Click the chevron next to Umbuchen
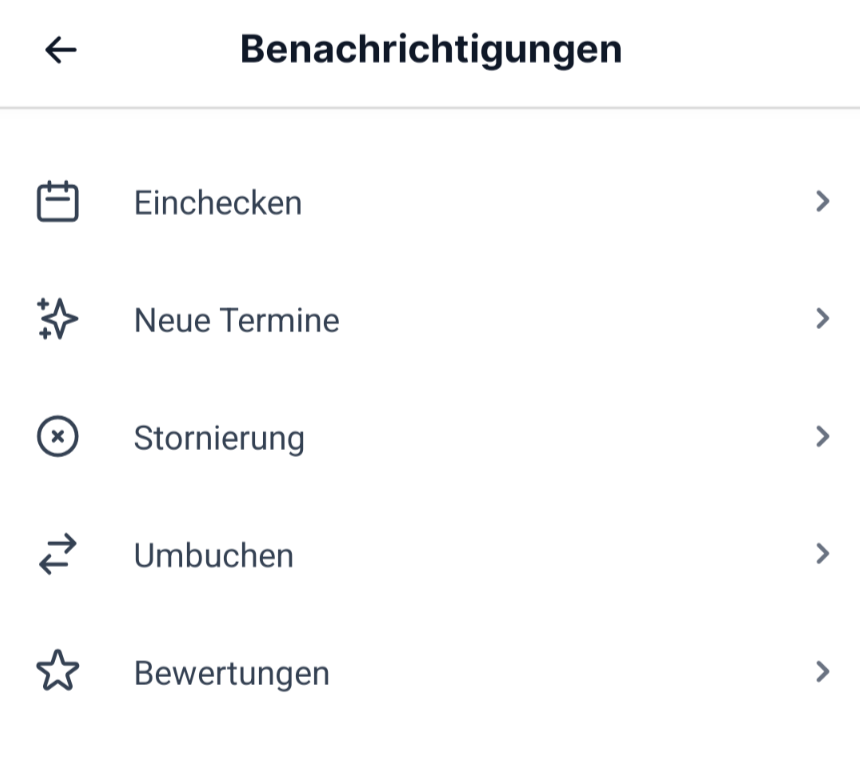This screenshot has width=860, height=765. [822, 554]
